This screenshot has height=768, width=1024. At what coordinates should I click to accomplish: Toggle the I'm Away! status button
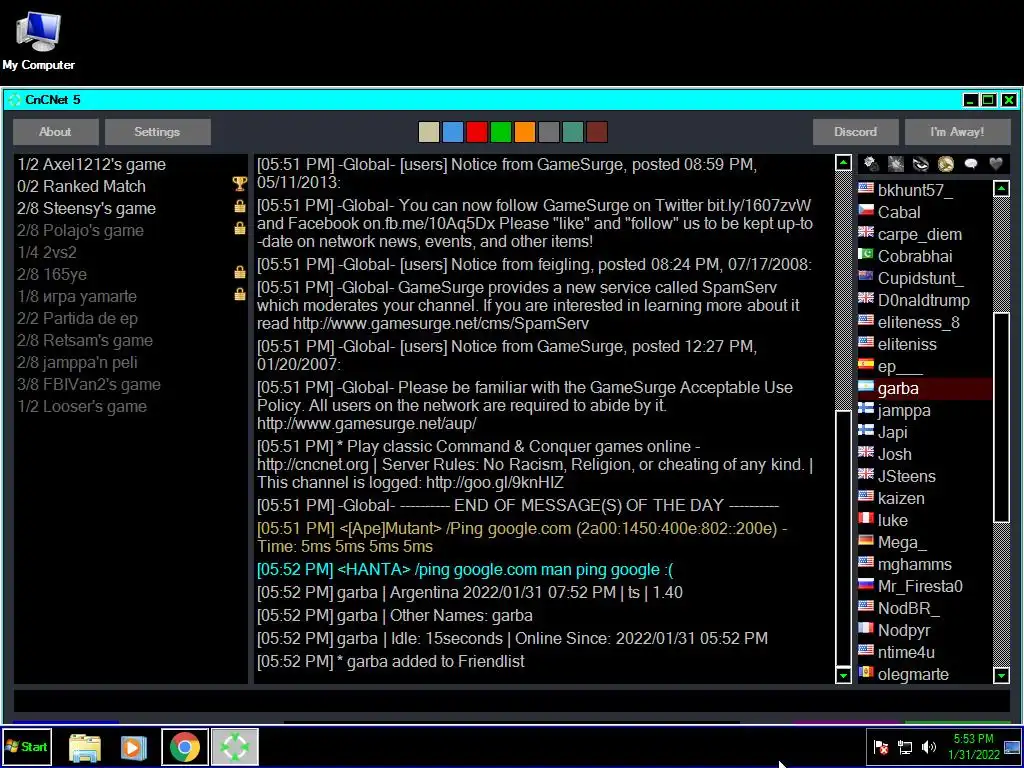tap(957, 132)
